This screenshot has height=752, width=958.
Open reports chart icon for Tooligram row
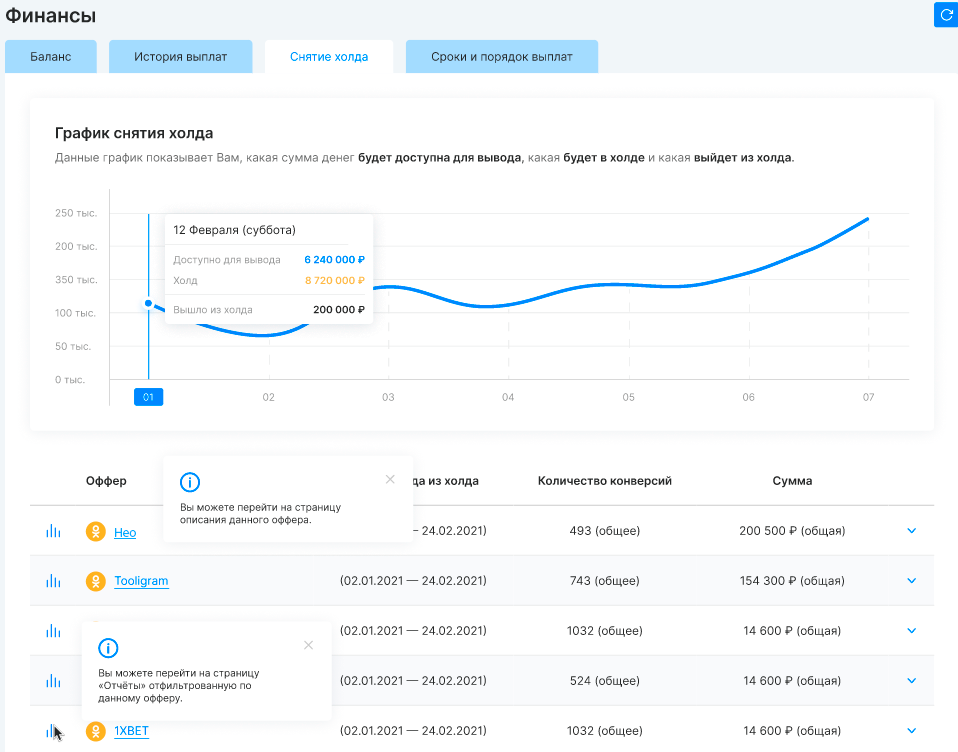click(x=53, y=581)
